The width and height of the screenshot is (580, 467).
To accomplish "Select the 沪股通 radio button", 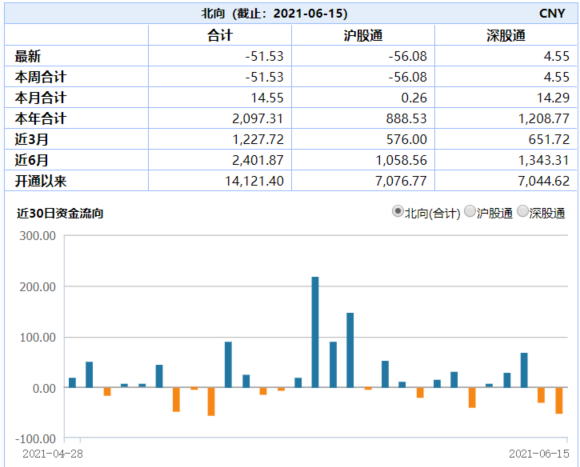I will 469,212.
